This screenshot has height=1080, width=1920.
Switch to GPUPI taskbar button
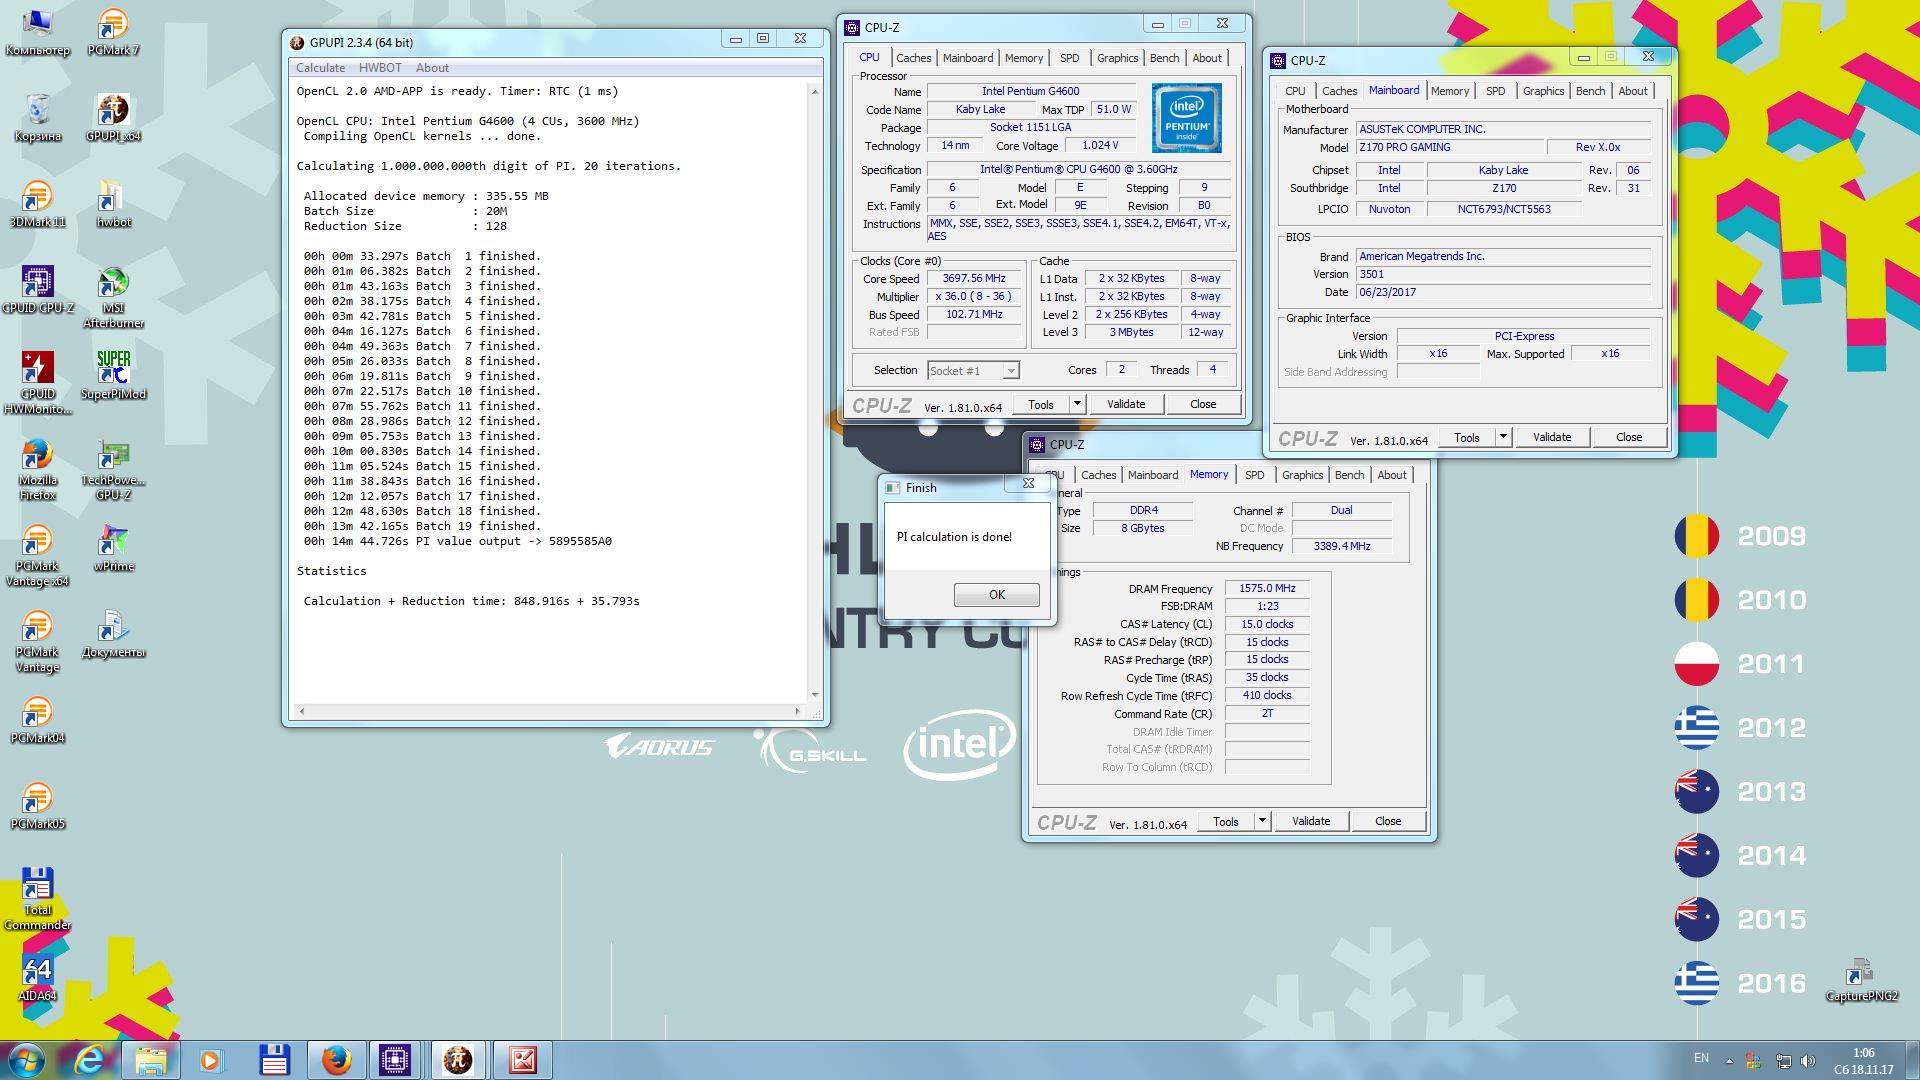458,1060
